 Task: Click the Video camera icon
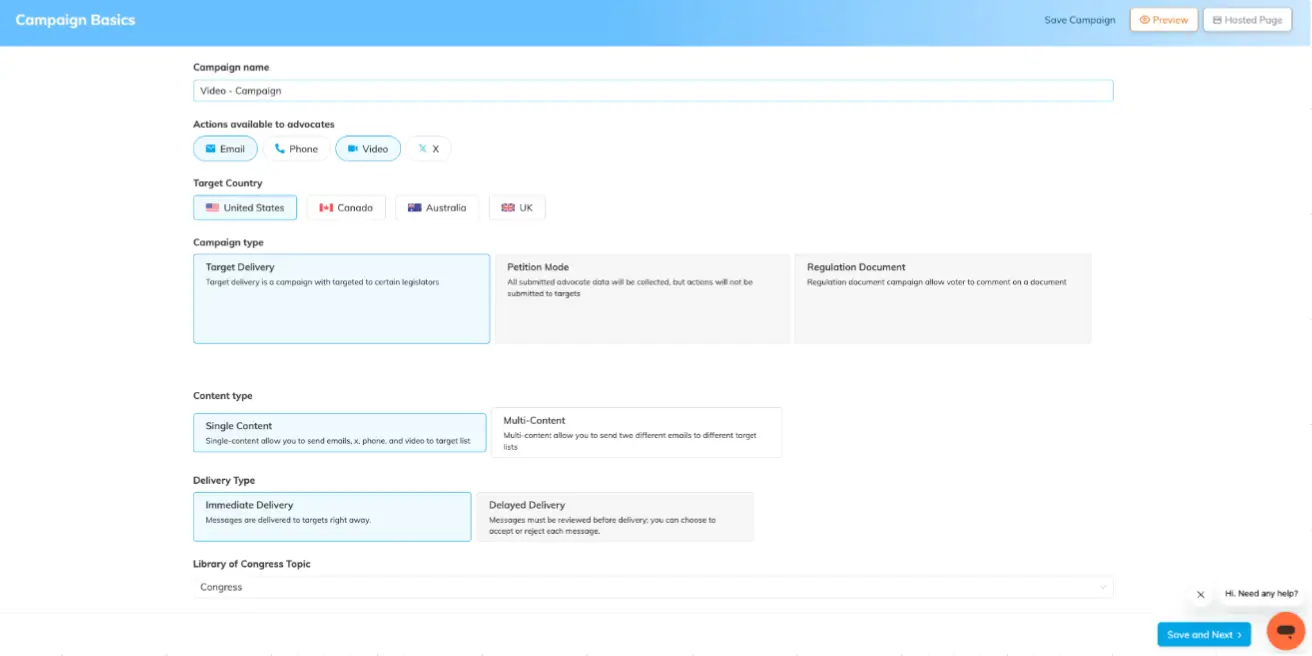[x=352, y=149]
